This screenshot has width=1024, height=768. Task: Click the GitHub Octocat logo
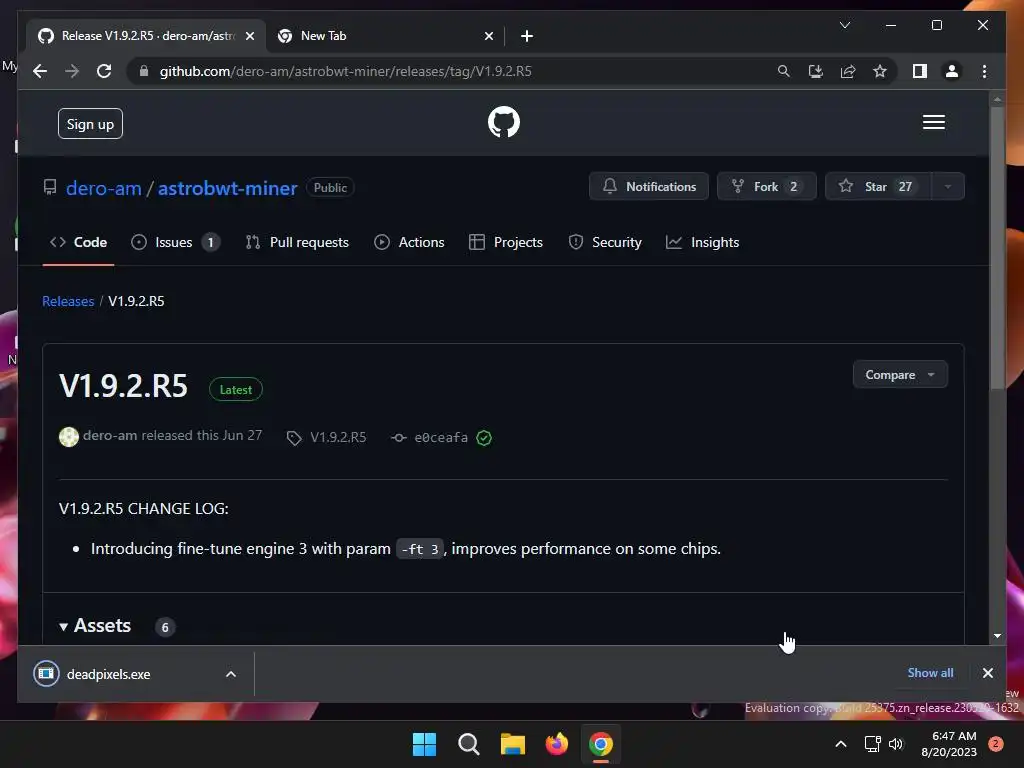[504, 122]
